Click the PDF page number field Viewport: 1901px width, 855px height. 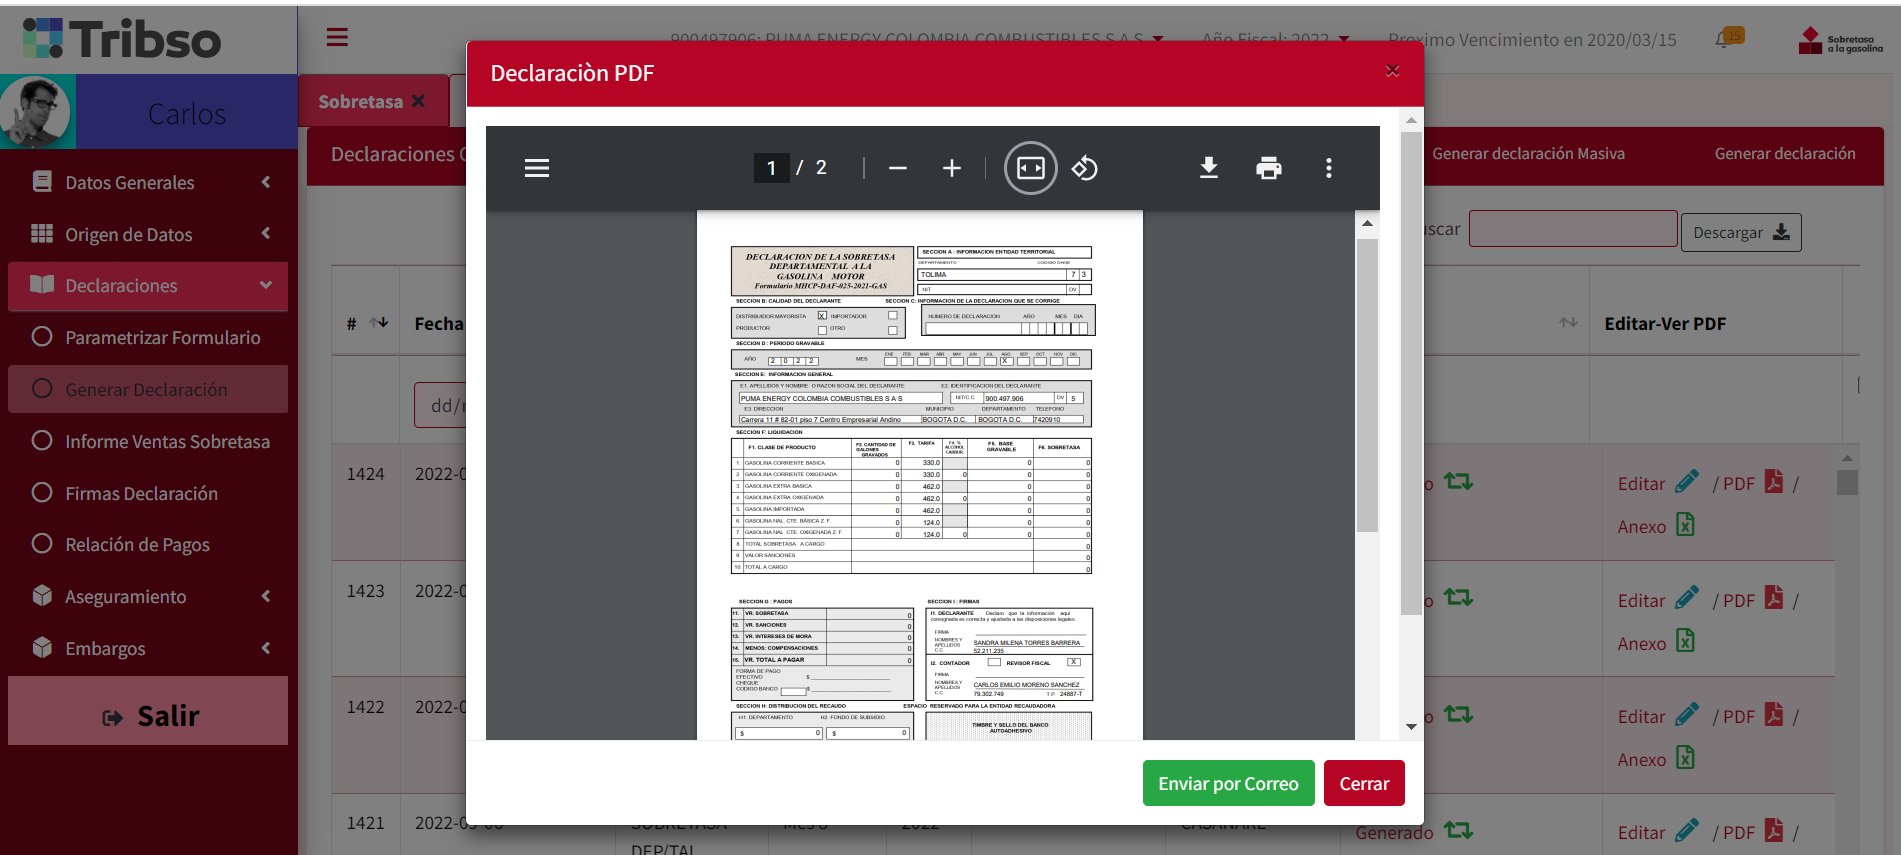[x=771, y=168]
